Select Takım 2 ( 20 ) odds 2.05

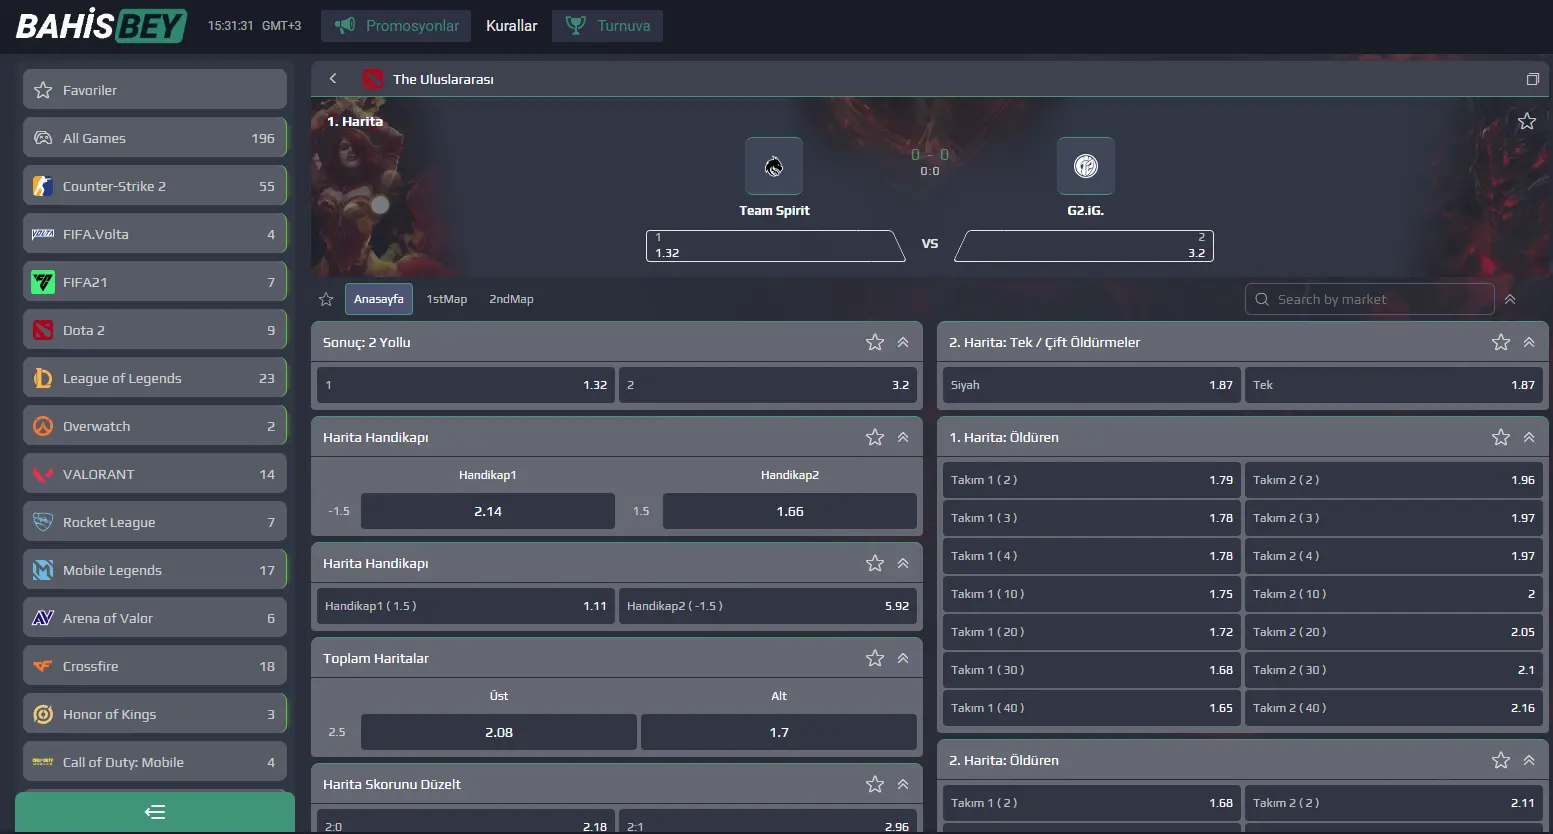point(1394,632)
